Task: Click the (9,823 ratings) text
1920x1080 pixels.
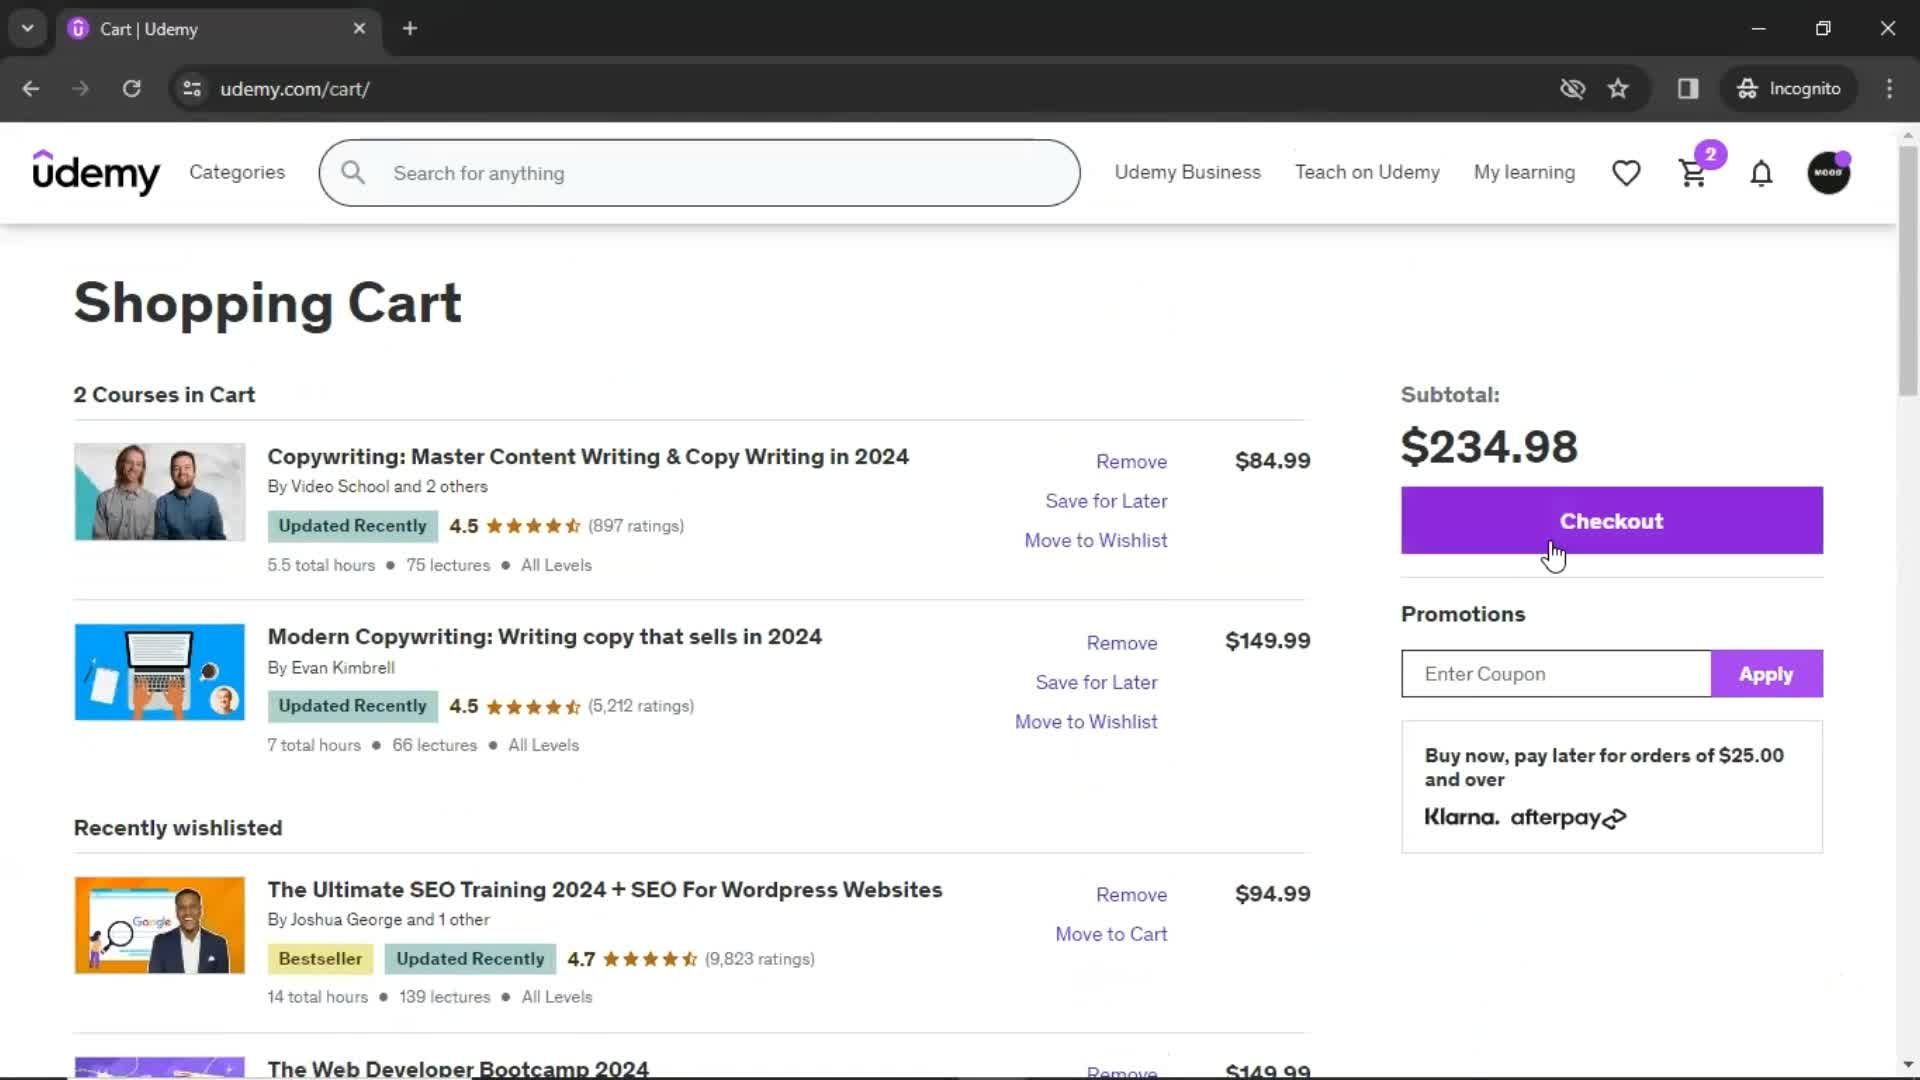Action: pyautogui.click(x=759, y=959)
